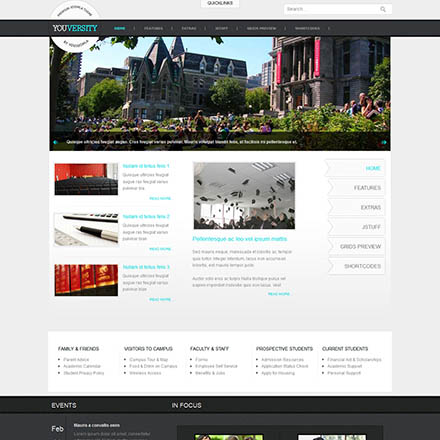Open the graduation caps photo
The image size is (440, 440).
tap(244, 196)
